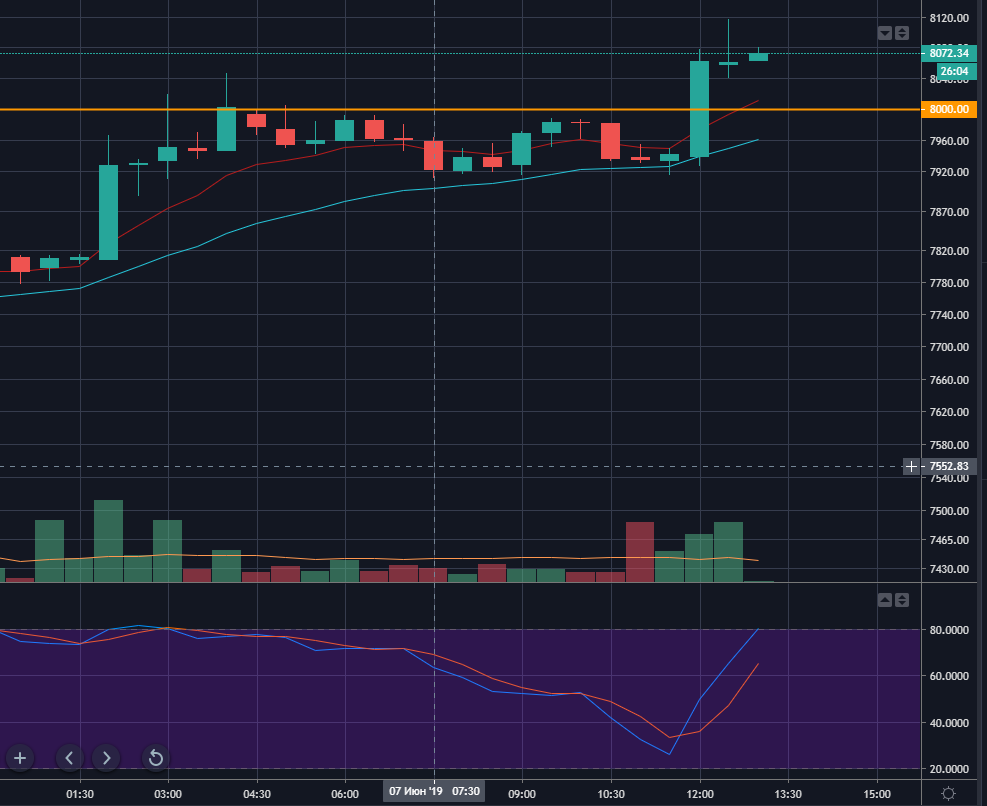Viewport: 987px width, 806px height.
Task: Click the 20.0000 stochastic scale label
Action: click(x=949, y=769)
